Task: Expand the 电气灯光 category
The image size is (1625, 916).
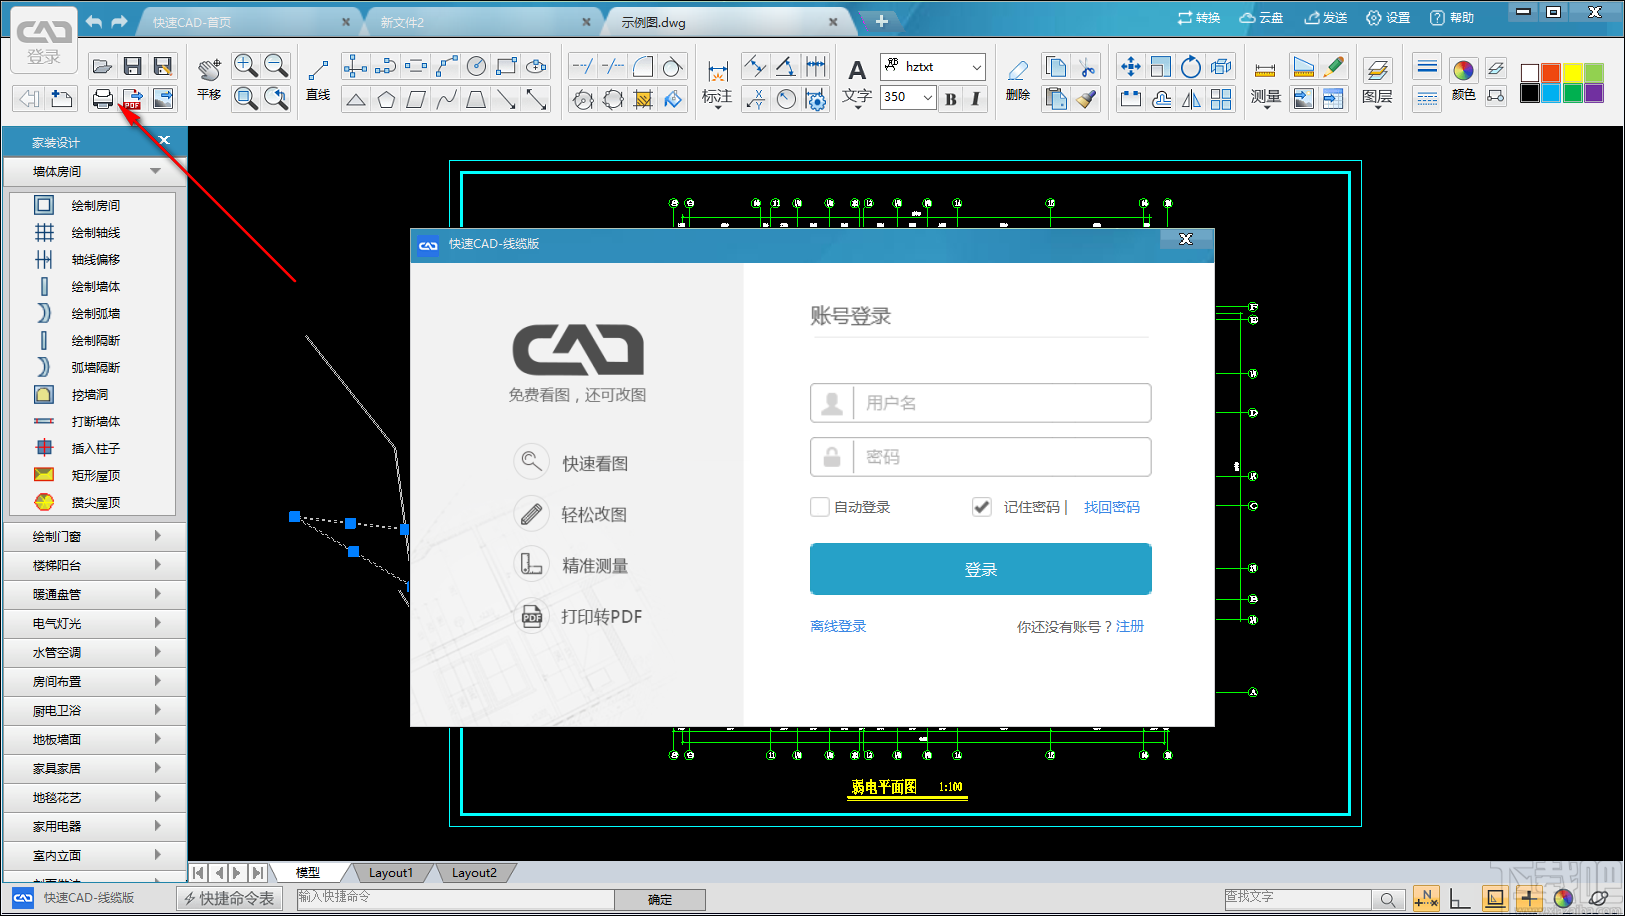Action: click(x=96, y=623)
